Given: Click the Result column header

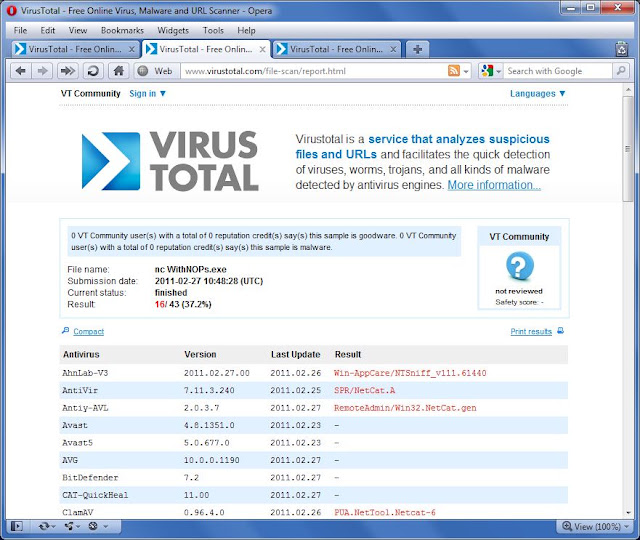Looking at the screenshot, I should coord(348,354).
